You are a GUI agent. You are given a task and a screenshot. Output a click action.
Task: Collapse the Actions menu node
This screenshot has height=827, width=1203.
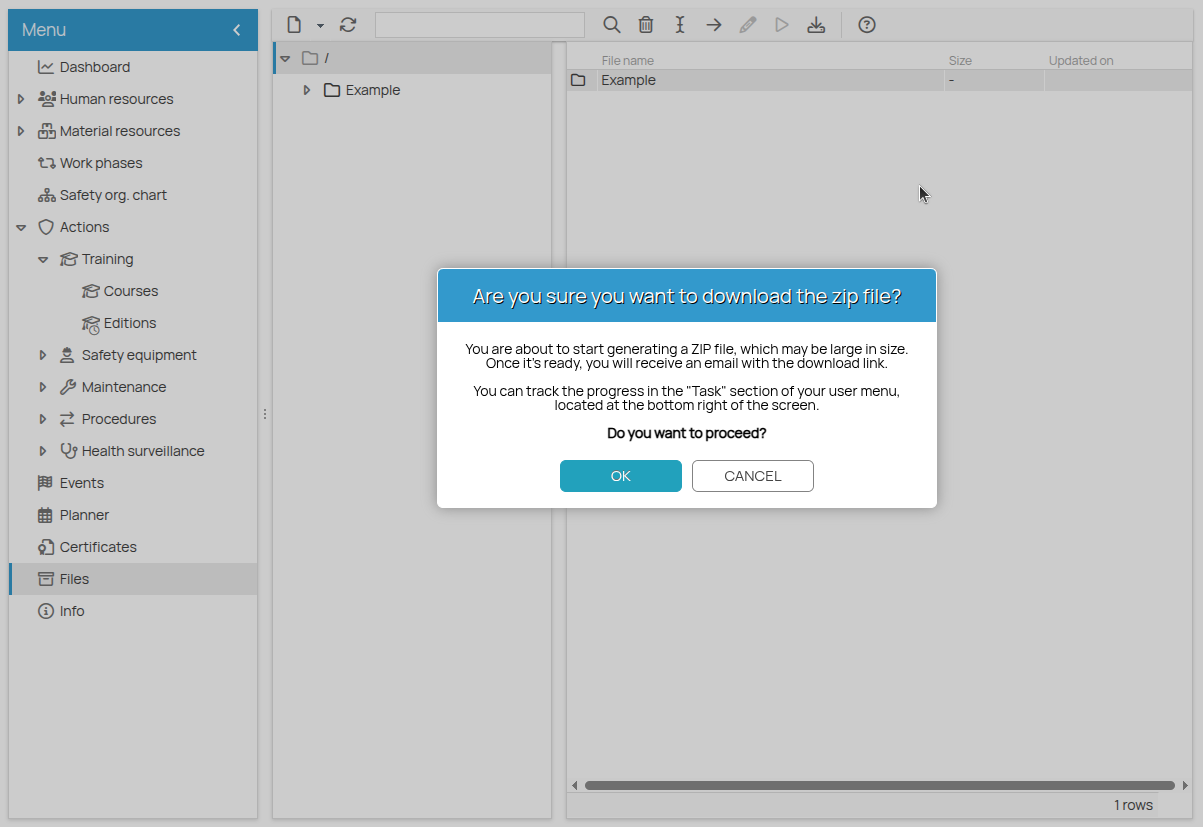pyautogui.click(x=21, y=227)
